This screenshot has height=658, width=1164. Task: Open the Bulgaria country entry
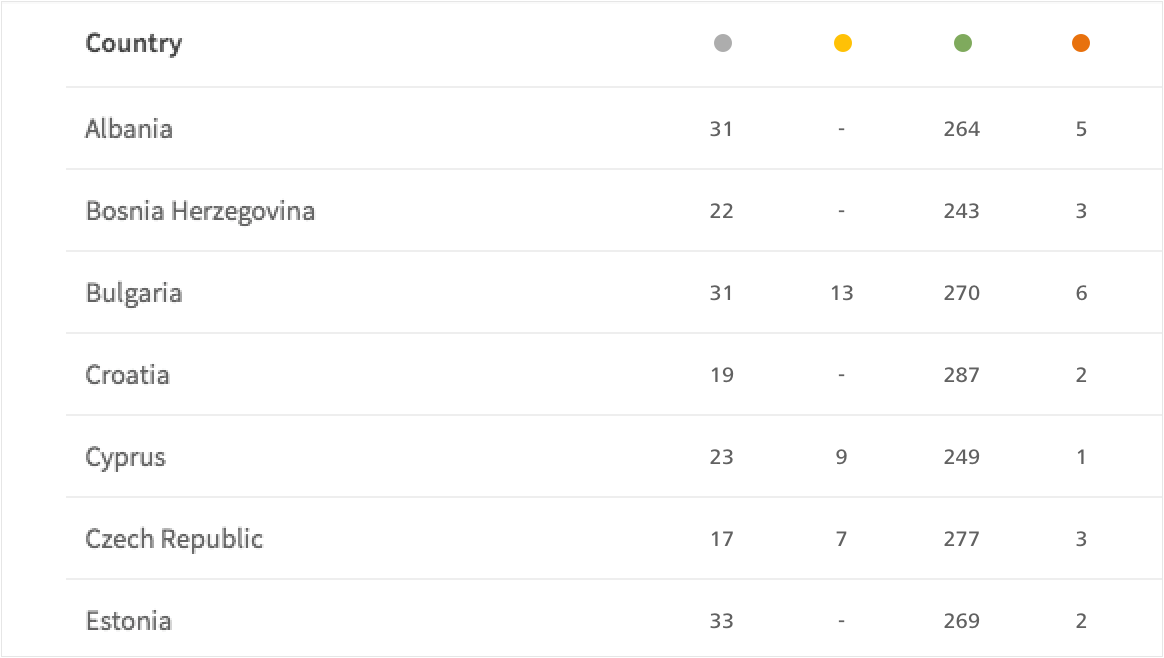pyautogui.click(x=134, y=293)
